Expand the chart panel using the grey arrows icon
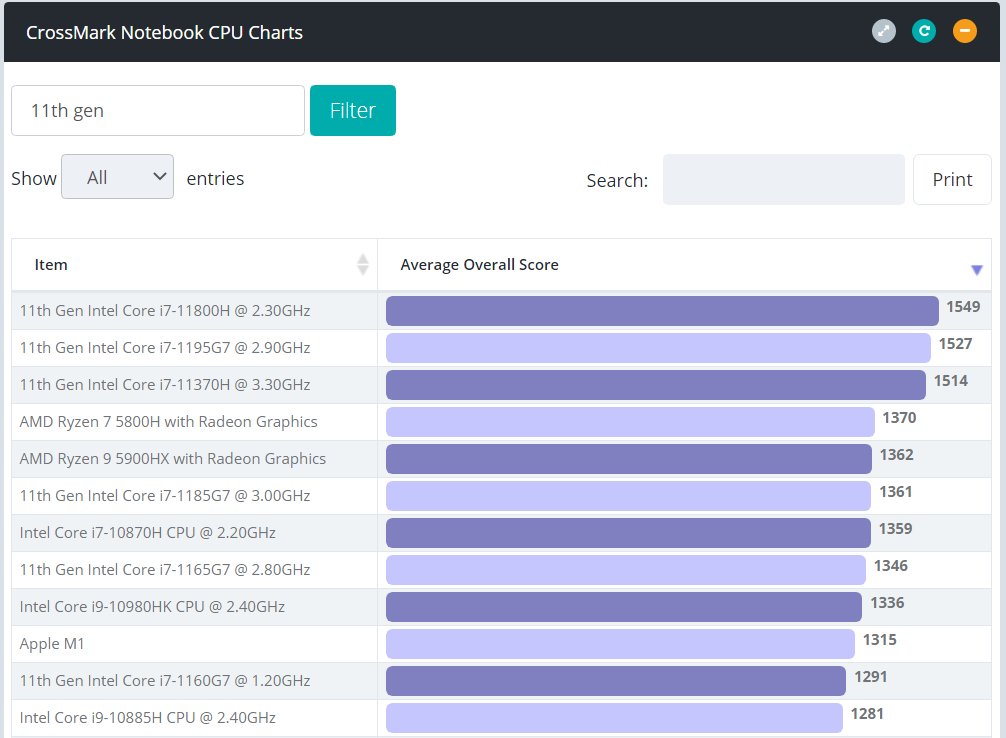Image resolution: width=1006 pixels, height=738 pixels. [x=883, y=31]
